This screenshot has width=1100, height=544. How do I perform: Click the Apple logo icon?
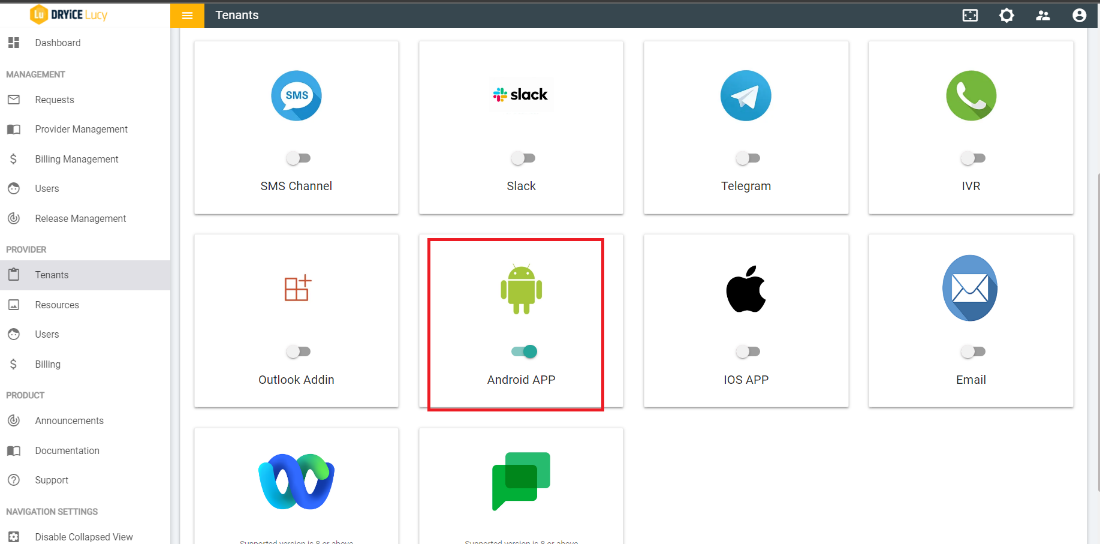point(746,288)
